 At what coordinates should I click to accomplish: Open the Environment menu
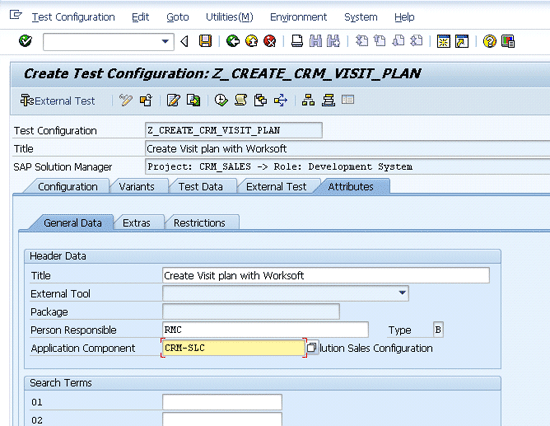point(298,17)
